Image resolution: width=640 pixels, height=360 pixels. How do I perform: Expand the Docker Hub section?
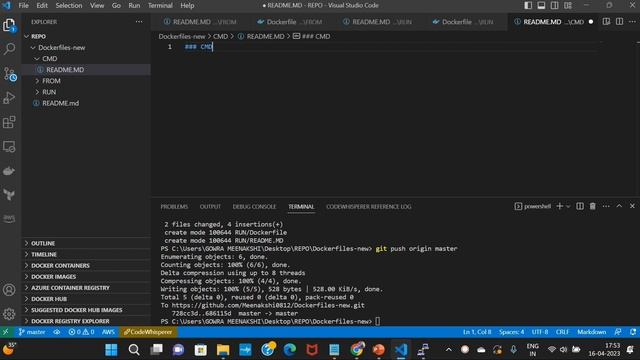(x=87, y=299)
